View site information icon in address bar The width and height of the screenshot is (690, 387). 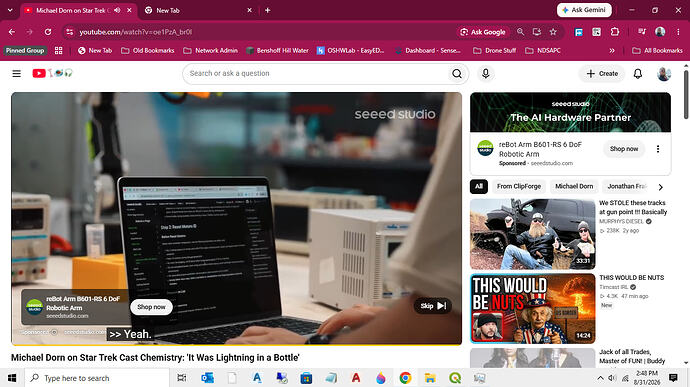click(x=69, y=32)
